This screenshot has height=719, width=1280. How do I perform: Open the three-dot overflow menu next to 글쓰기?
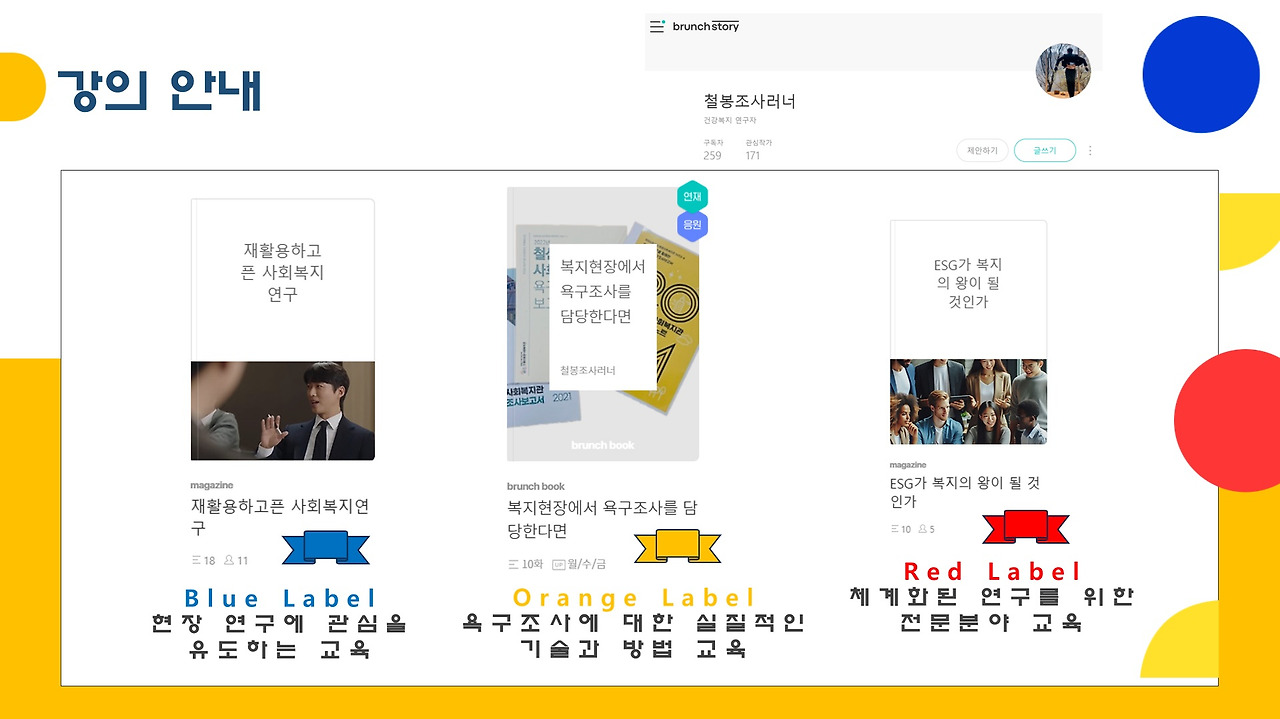[x=1089, y=150]
